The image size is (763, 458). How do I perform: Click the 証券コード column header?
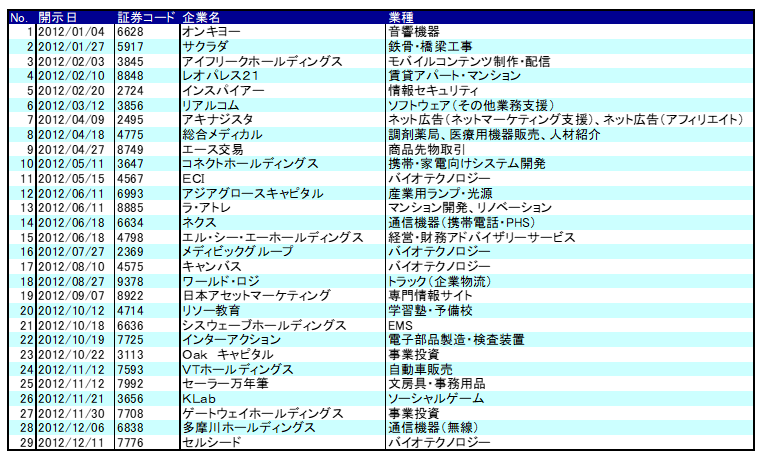coord(145,18)
